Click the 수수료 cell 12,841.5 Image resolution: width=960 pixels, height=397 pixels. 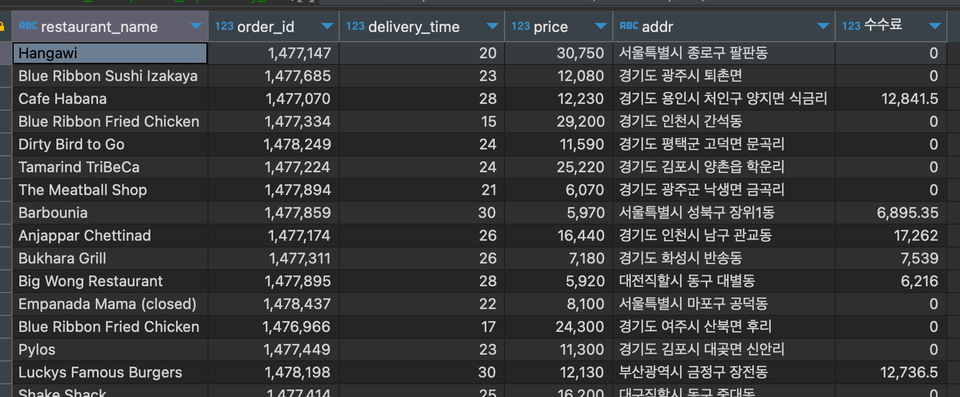[x=891, y=99]
